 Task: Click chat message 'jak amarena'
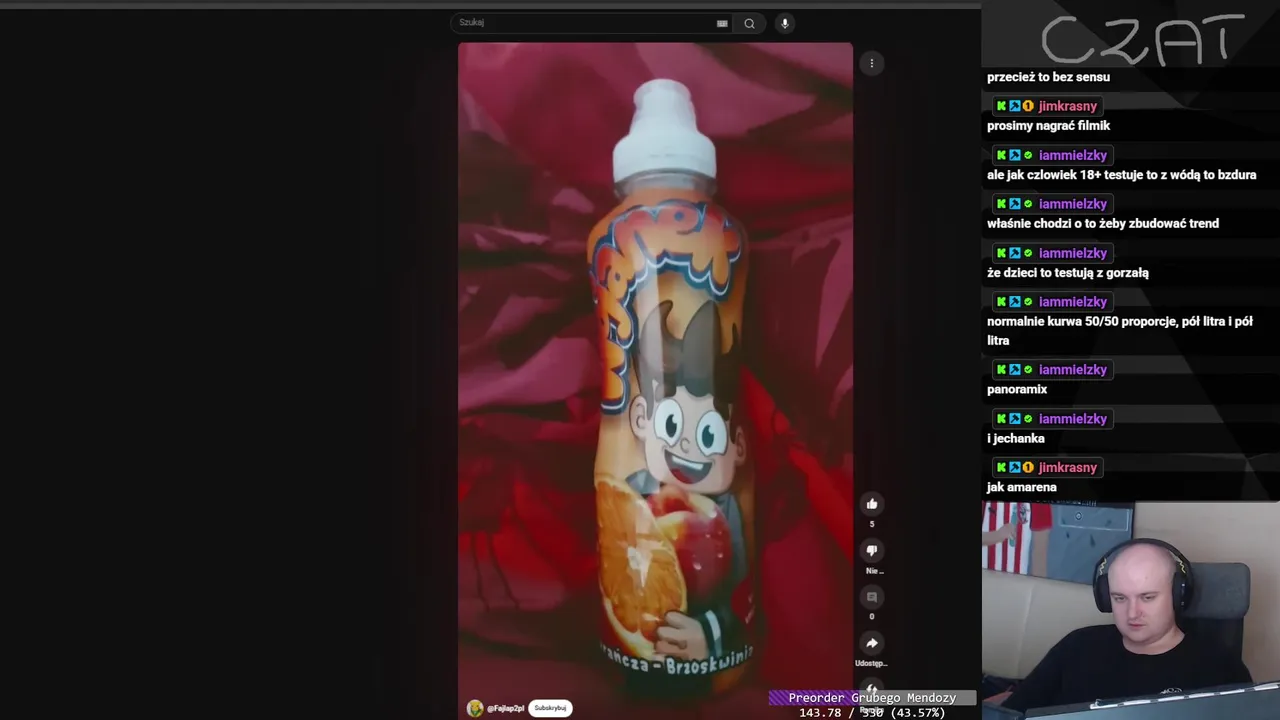point(1021,488)
